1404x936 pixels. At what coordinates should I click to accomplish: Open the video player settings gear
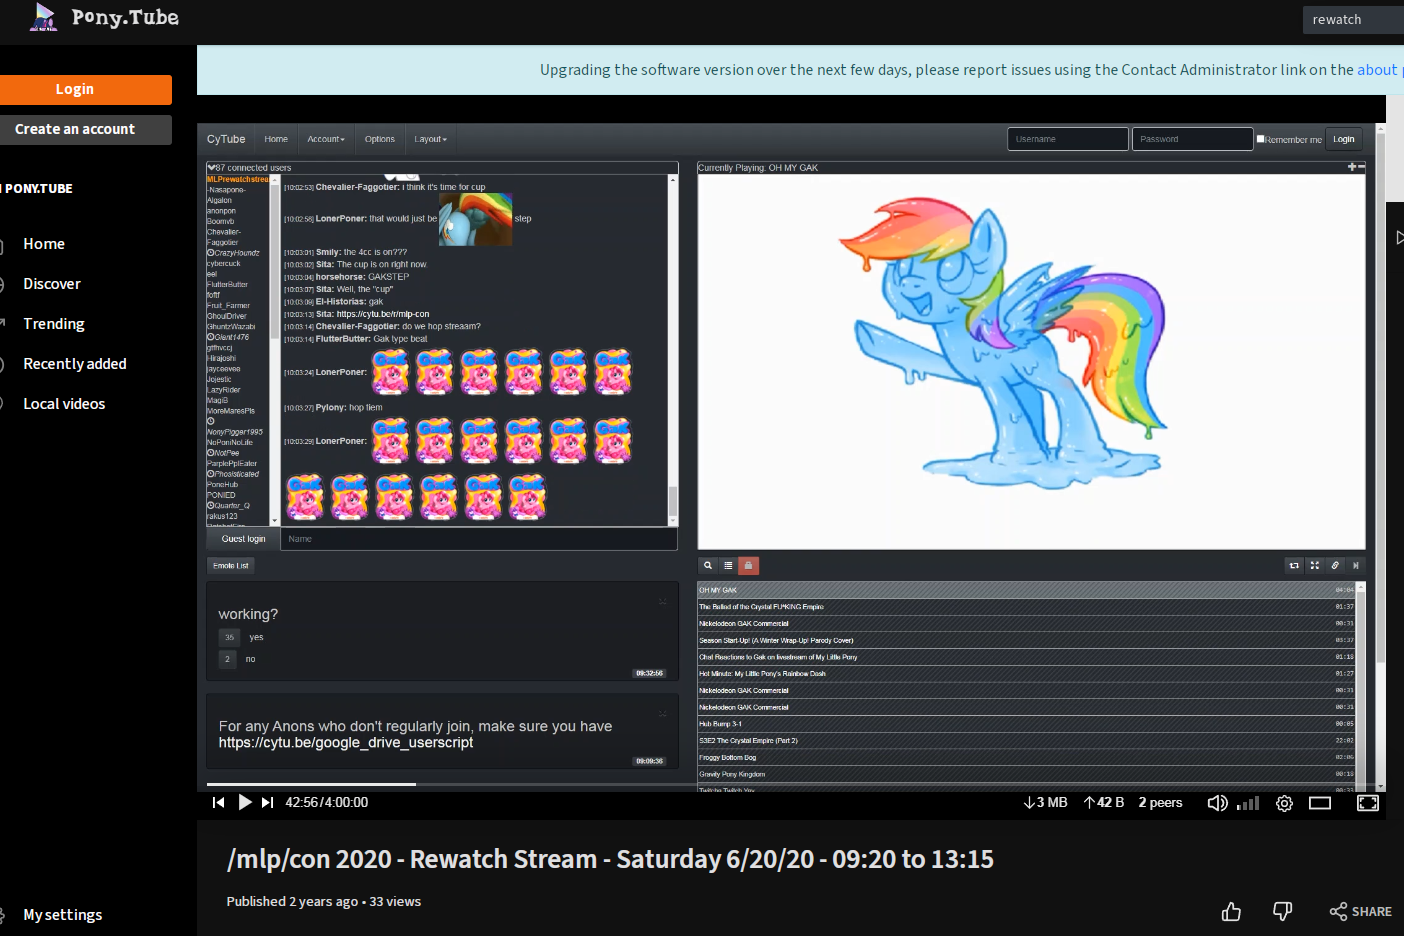(1285, 803)
